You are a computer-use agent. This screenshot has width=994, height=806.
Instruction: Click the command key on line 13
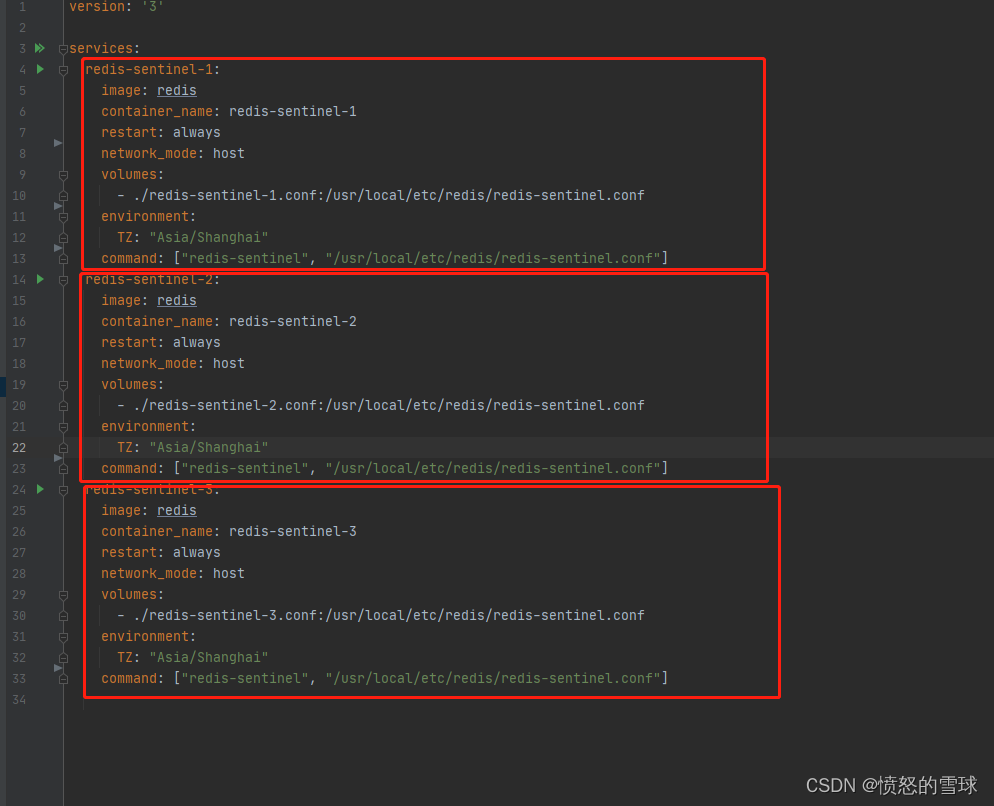point(129,258)
